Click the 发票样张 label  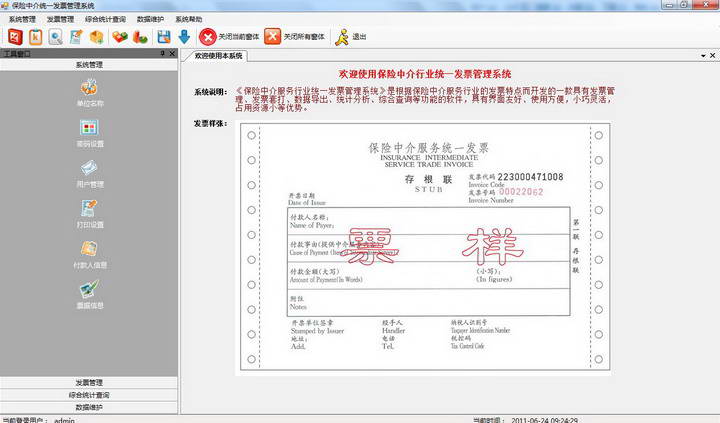[210, 123]
